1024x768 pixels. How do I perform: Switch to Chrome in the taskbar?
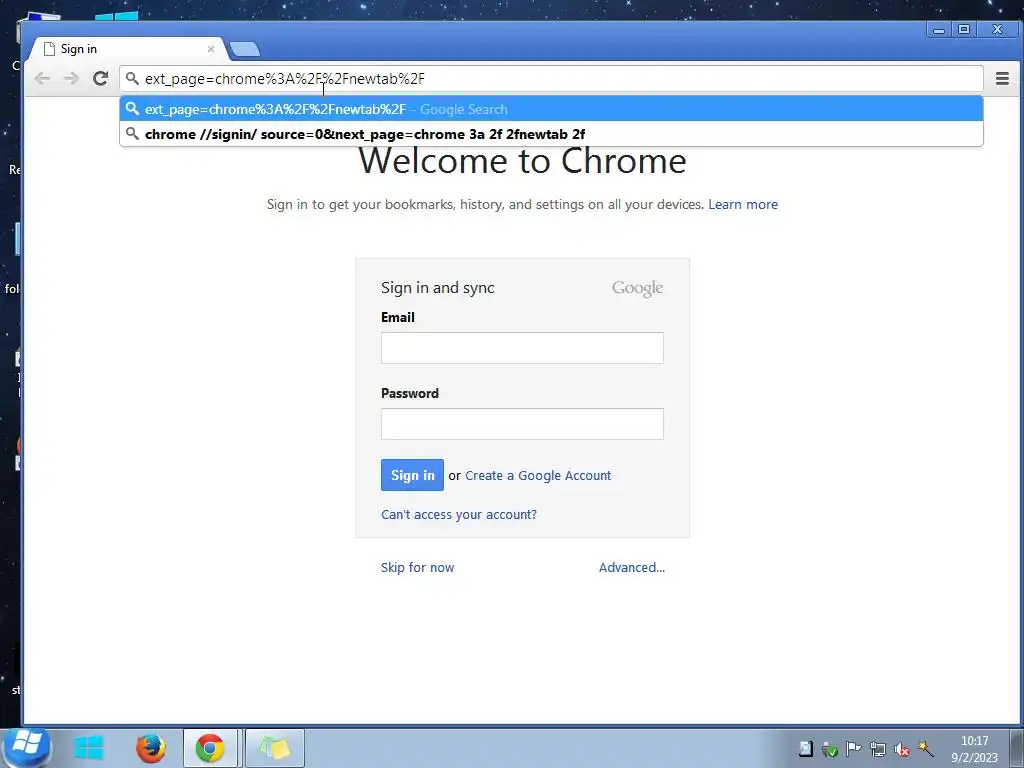coord(210,748)
